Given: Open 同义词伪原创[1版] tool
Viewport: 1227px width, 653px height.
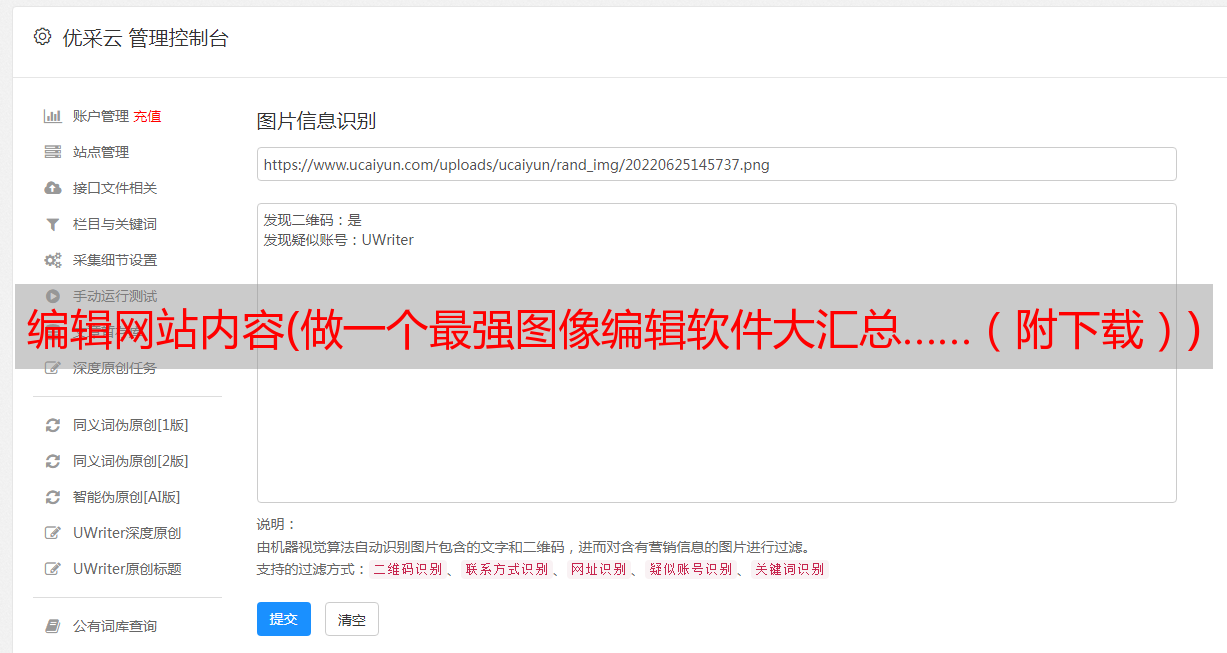Looking at the screenshot, I should pos(131,425).
